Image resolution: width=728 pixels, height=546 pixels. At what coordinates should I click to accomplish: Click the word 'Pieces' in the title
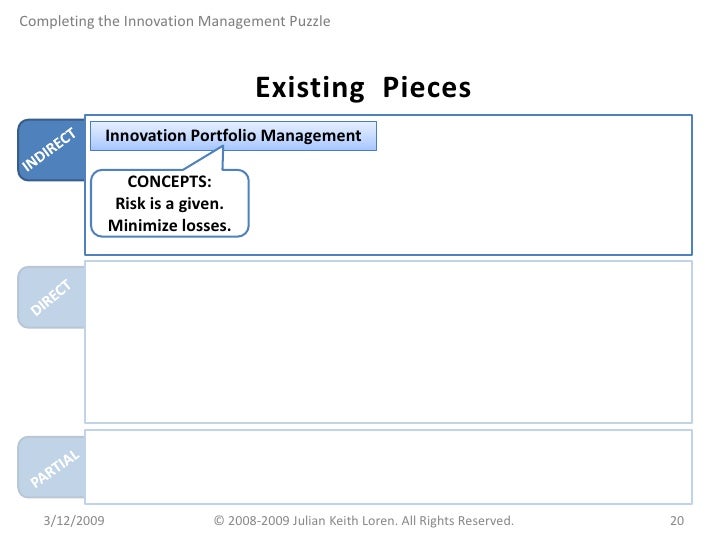[x=428, y=88]
